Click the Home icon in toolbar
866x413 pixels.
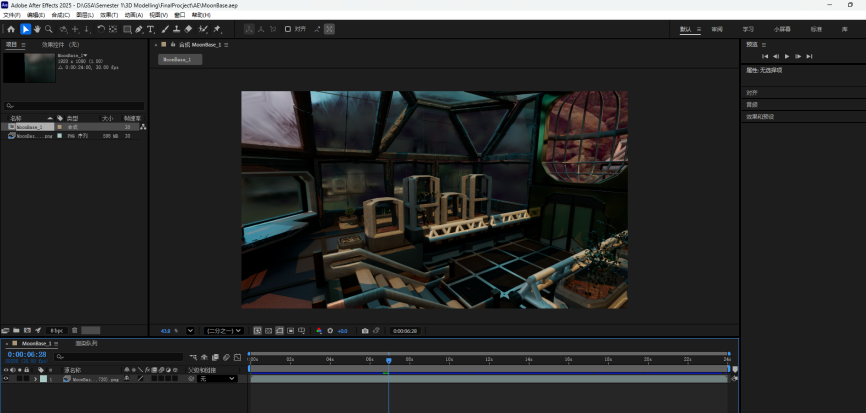pyautogui.click(x=11, y=29)
